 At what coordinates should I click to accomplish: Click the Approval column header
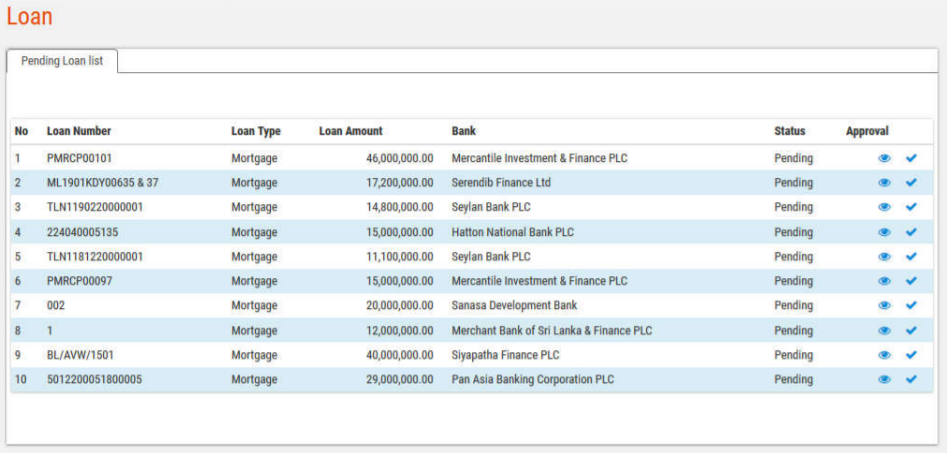click(867, 131)
